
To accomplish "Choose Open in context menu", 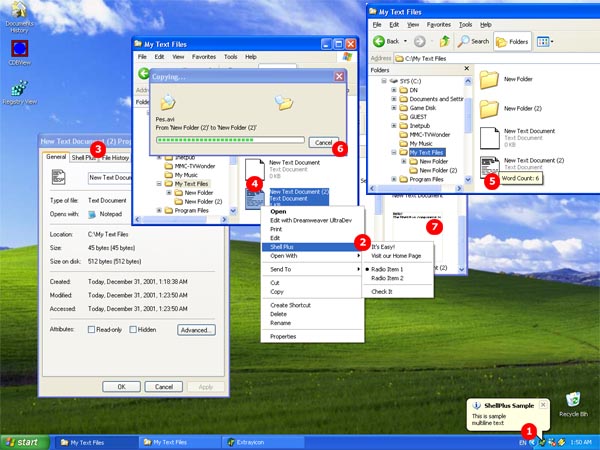I will [x=312, y=211].
